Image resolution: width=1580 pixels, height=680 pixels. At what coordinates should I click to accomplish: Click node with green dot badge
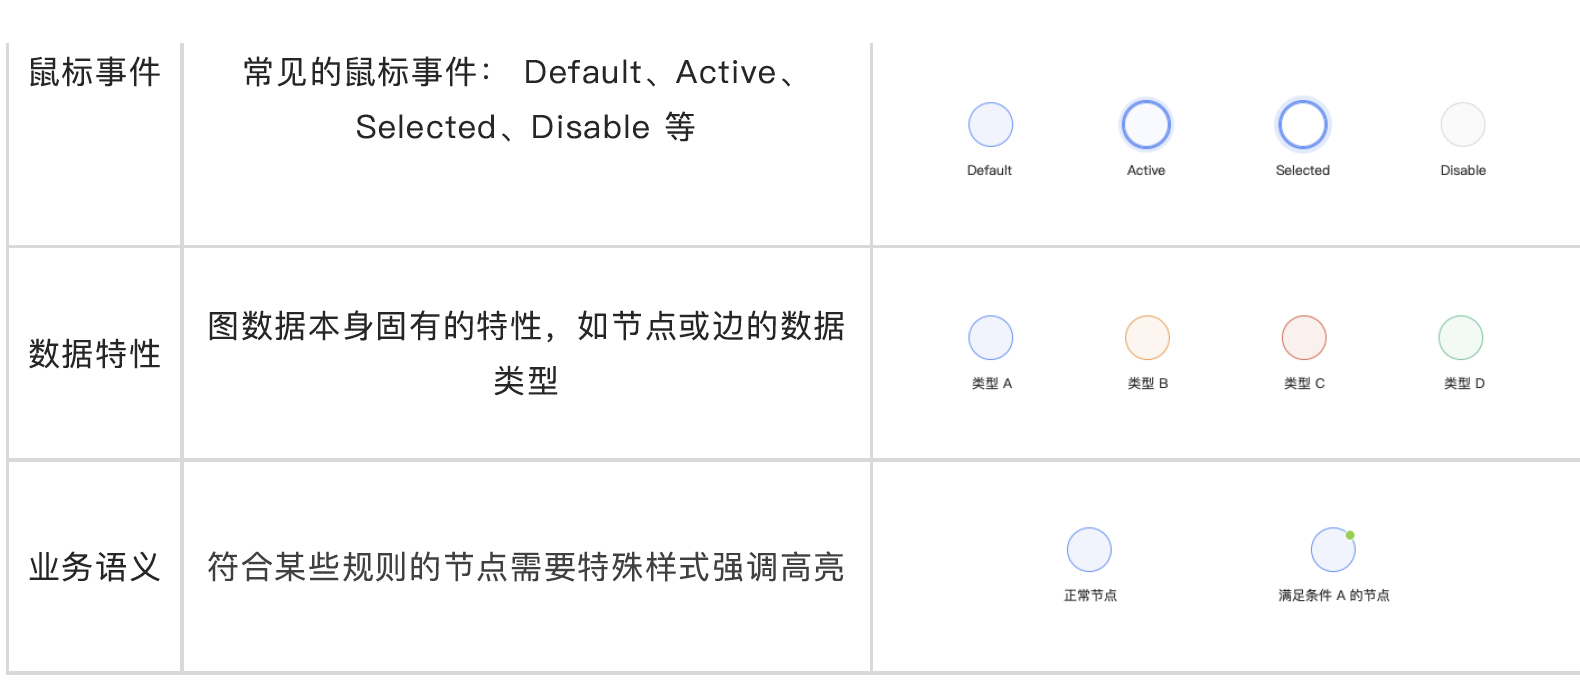click(x=1333, y=550)
